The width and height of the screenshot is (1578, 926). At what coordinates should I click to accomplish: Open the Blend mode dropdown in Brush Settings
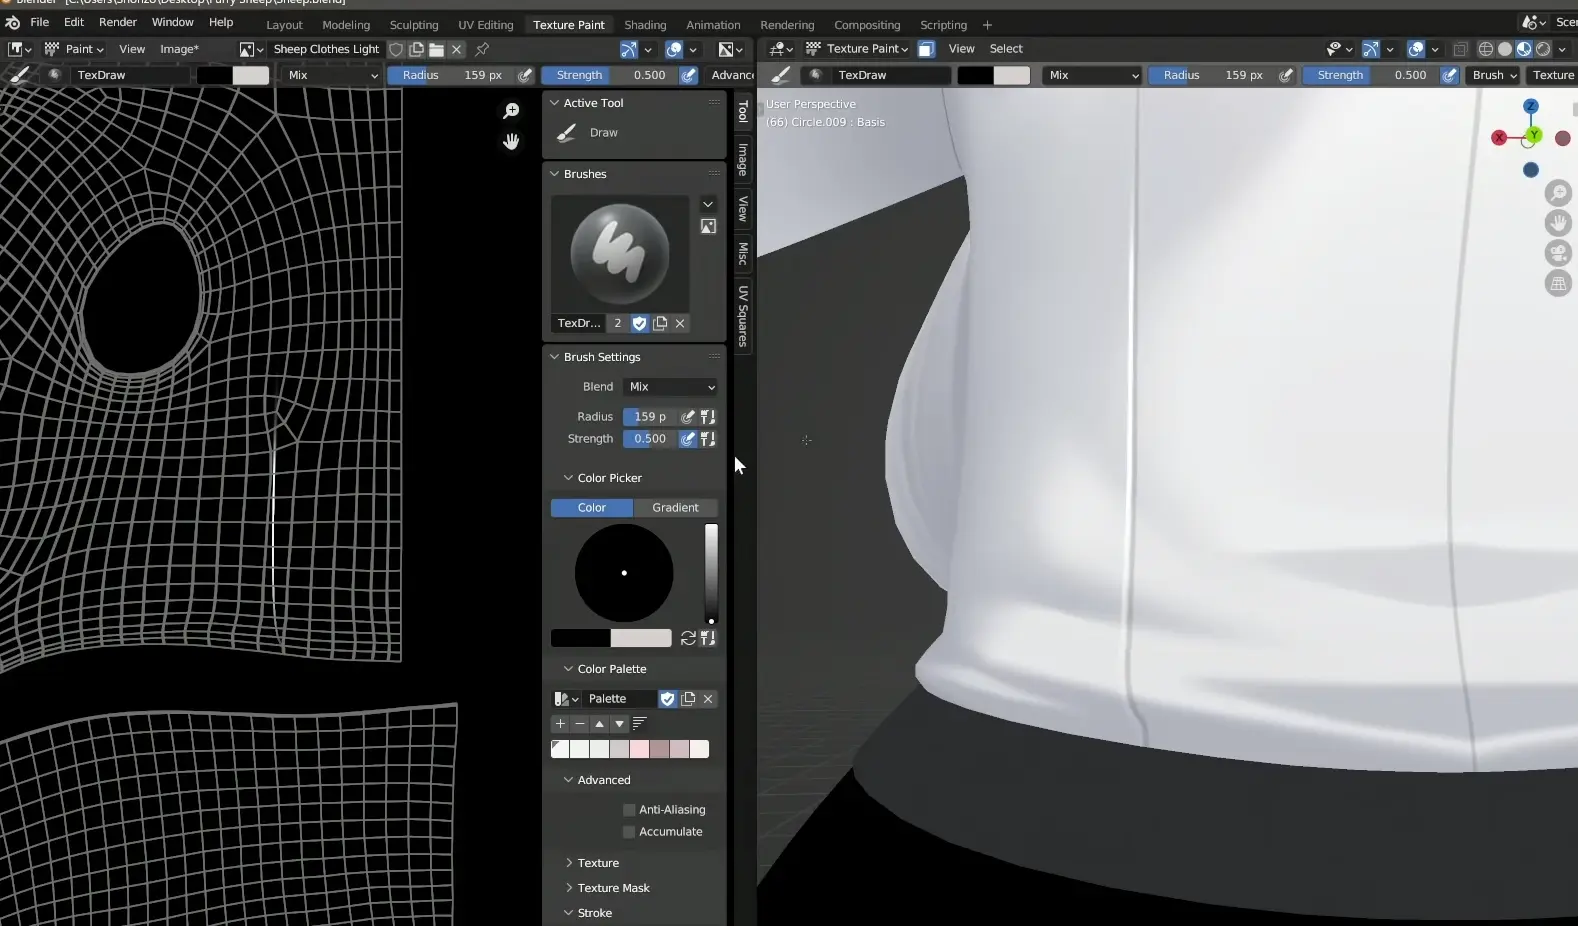click(x=670, y=387)
